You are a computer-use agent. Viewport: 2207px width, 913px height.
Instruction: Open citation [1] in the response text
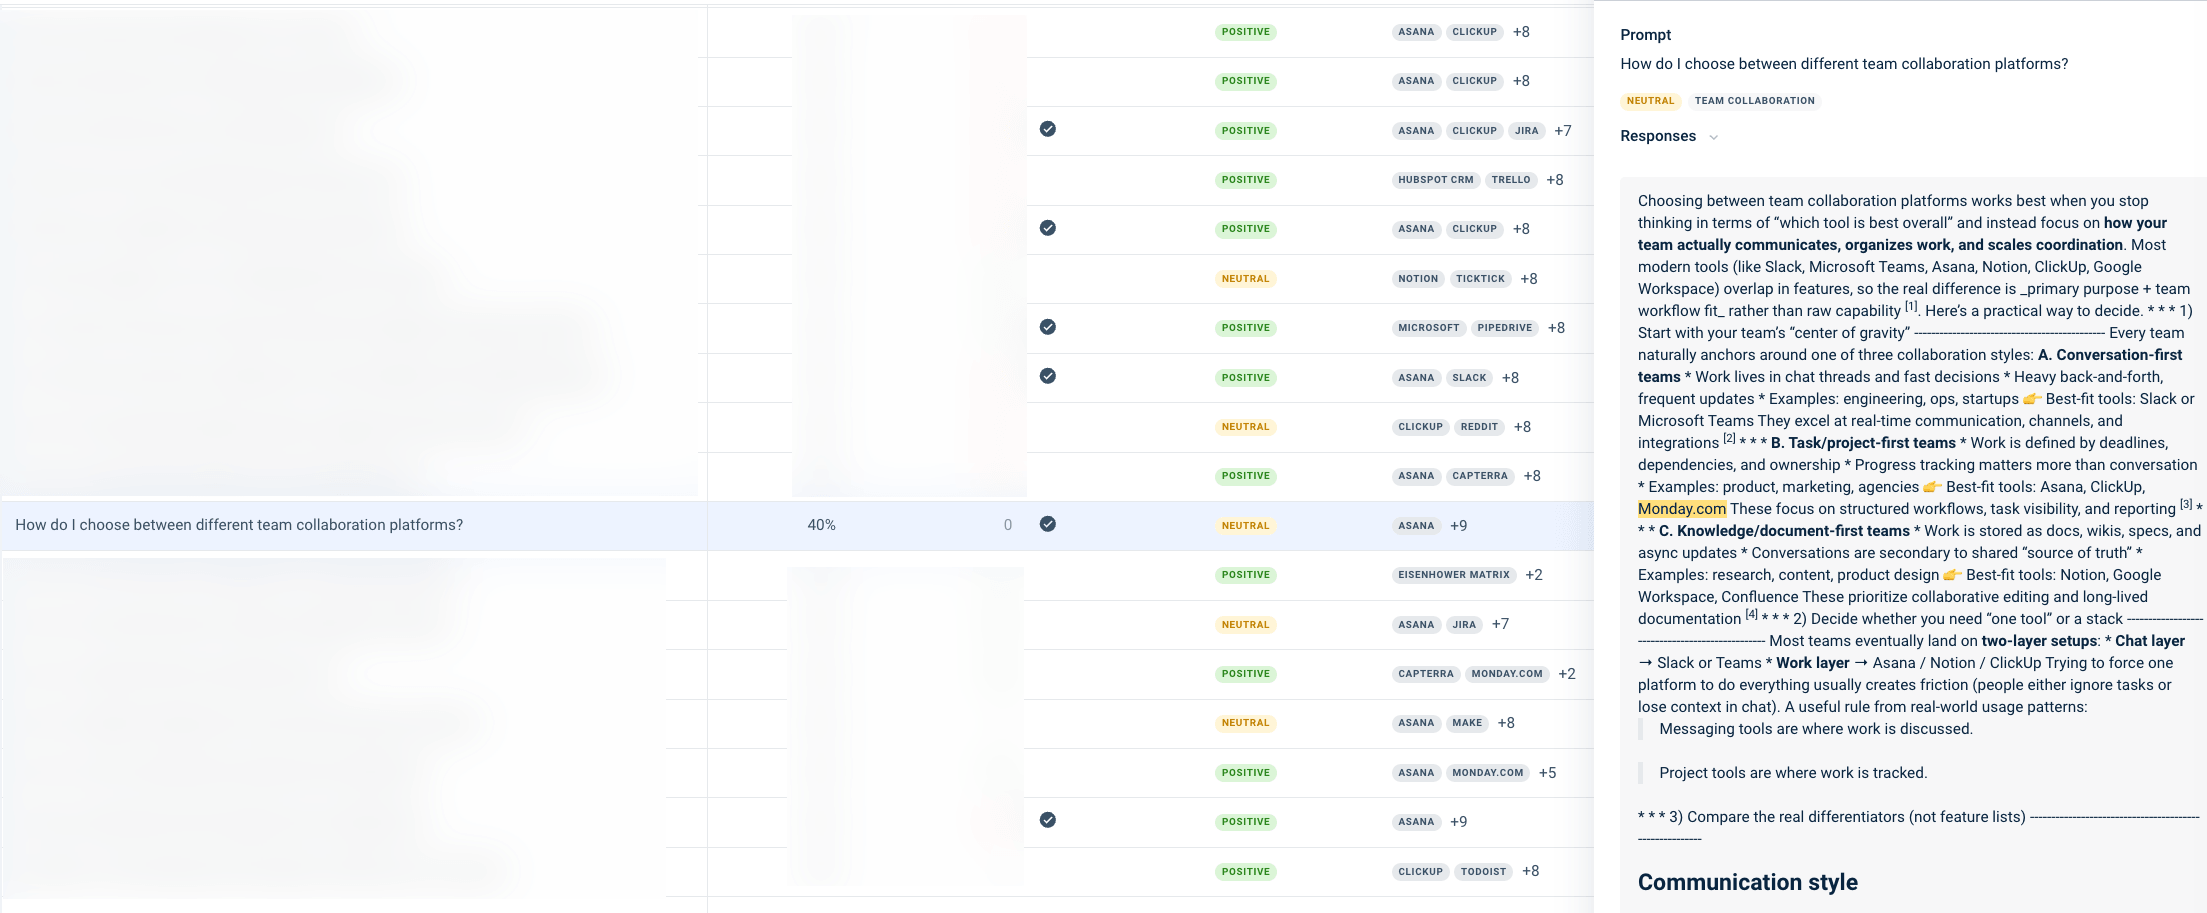click(1911, 307)
